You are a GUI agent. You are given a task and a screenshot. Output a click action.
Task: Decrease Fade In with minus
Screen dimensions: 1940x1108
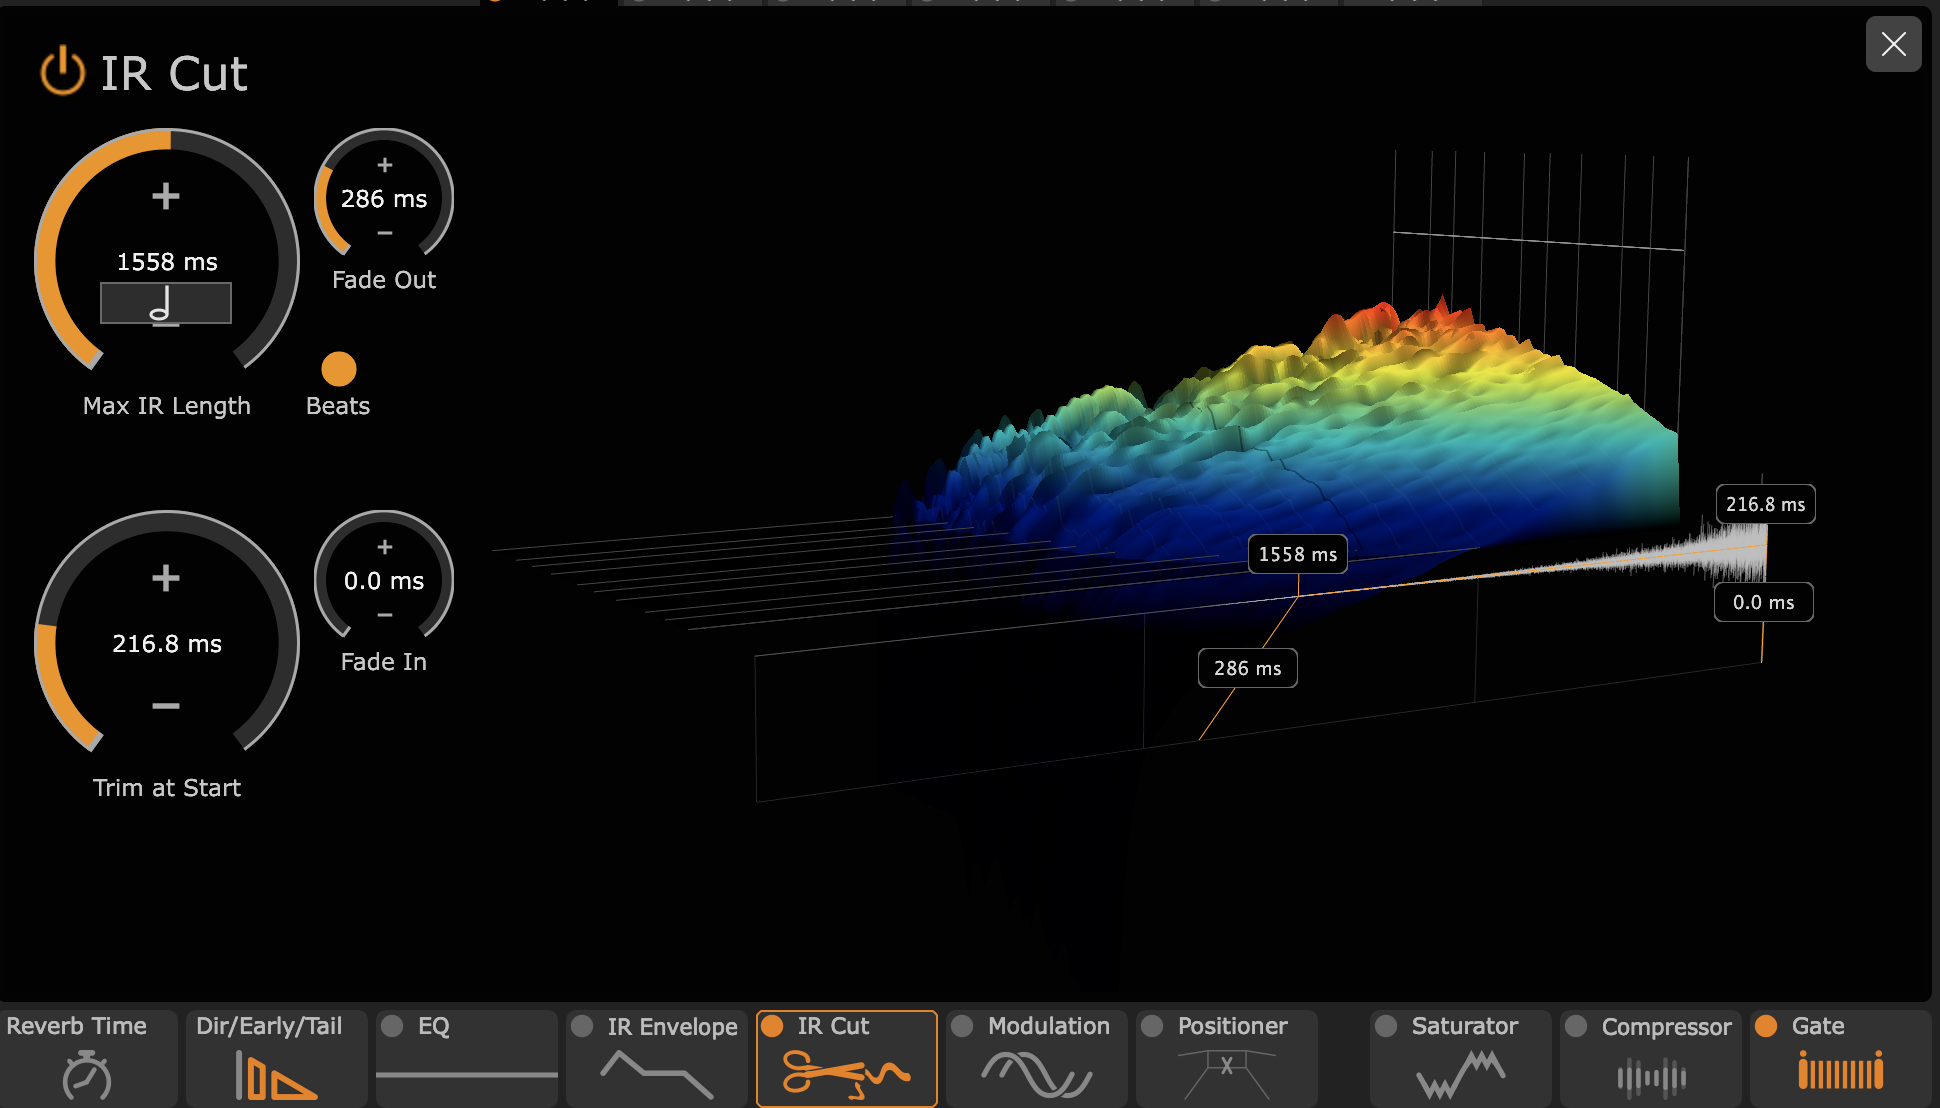(385, 615)
